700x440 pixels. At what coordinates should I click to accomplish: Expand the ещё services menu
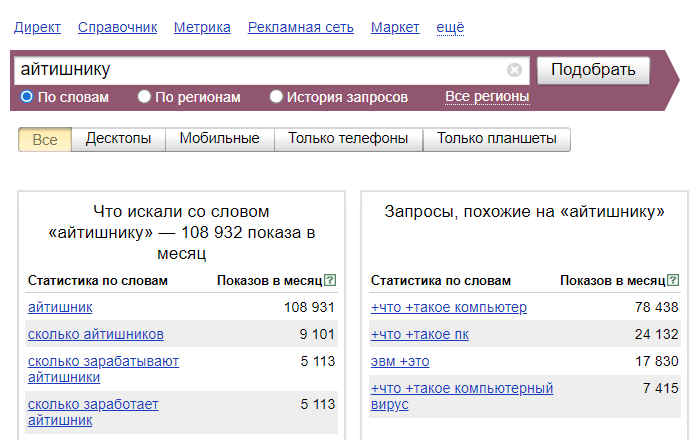[x=450, y=27]
